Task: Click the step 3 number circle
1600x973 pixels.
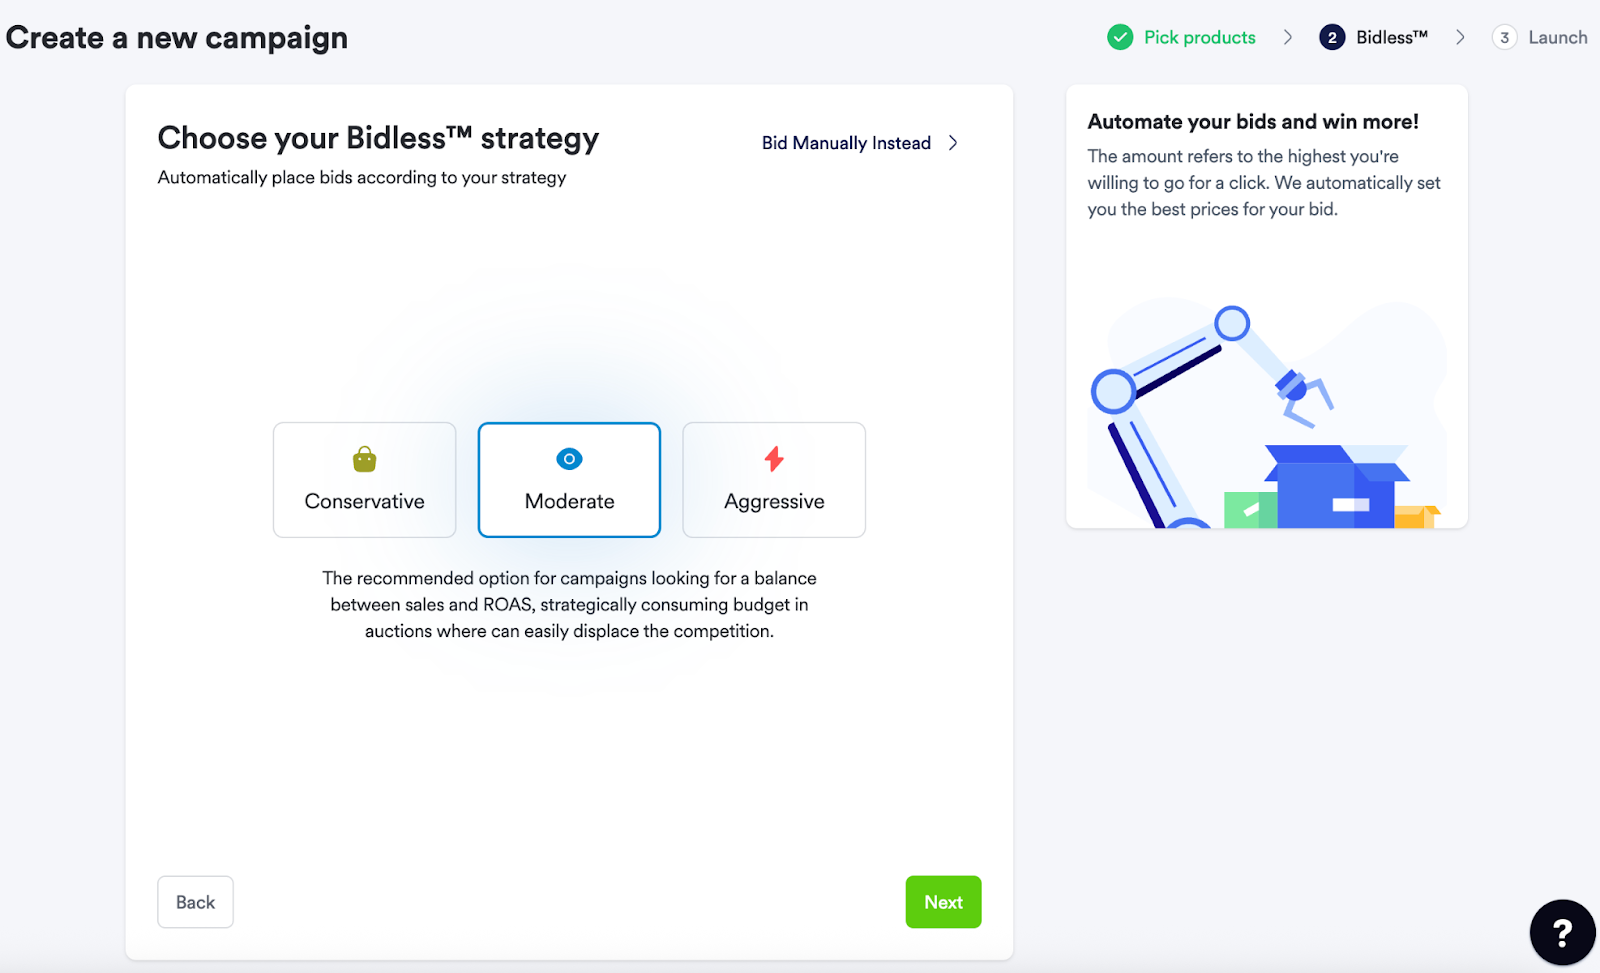Action: 1504,37
